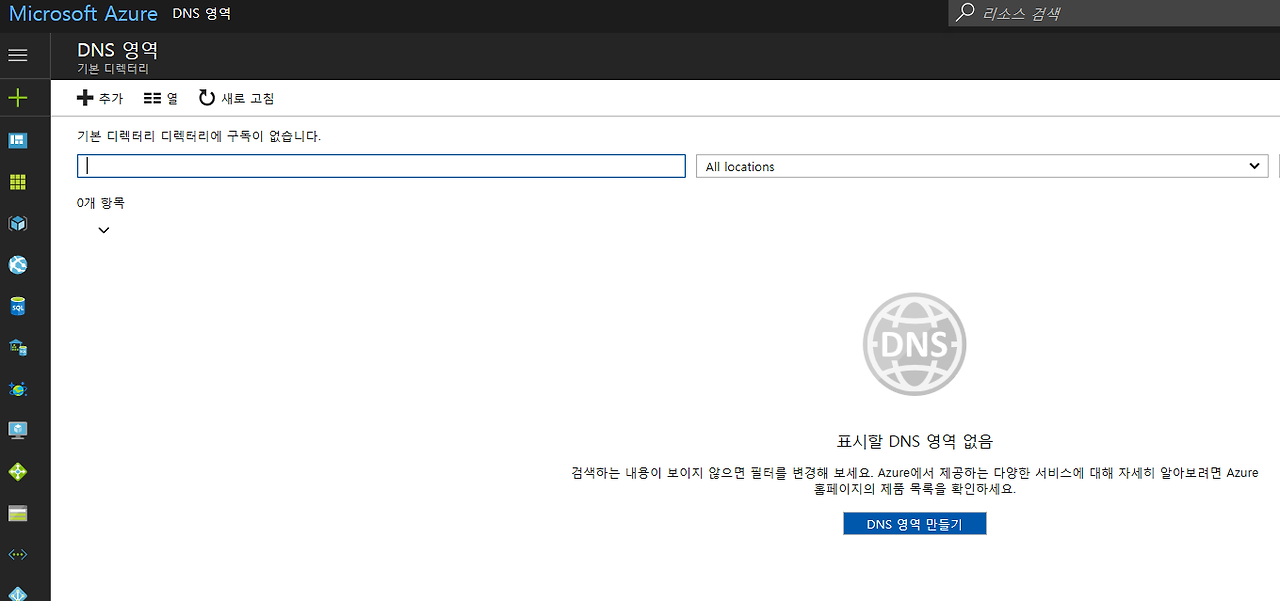Open Virtual networks icon in sidebar
The height and width of the screenshot is (601, 1280).
point(17,554)
